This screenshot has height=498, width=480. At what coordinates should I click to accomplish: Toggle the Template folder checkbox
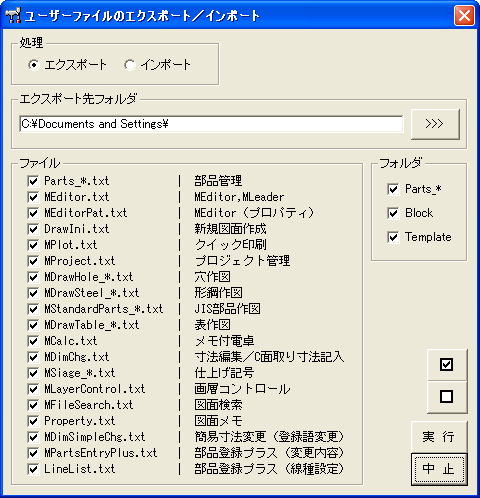click(393, 237)
